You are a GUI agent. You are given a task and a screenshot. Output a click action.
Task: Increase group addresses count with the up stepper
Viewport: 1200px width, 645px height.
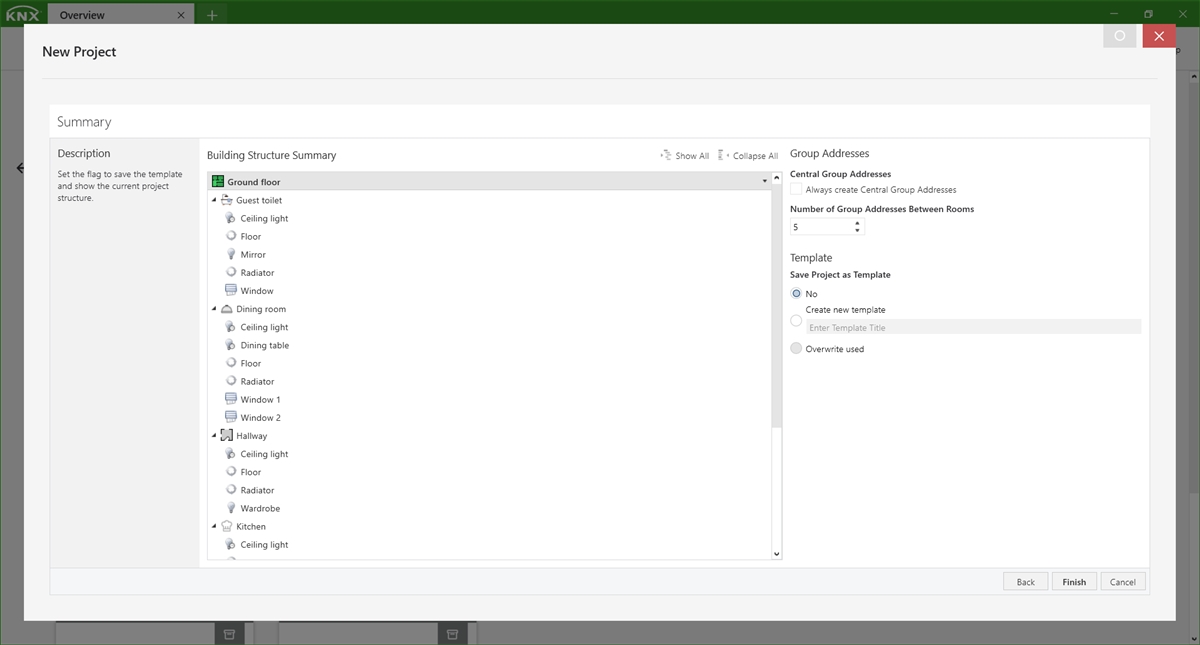click(858, 223)
